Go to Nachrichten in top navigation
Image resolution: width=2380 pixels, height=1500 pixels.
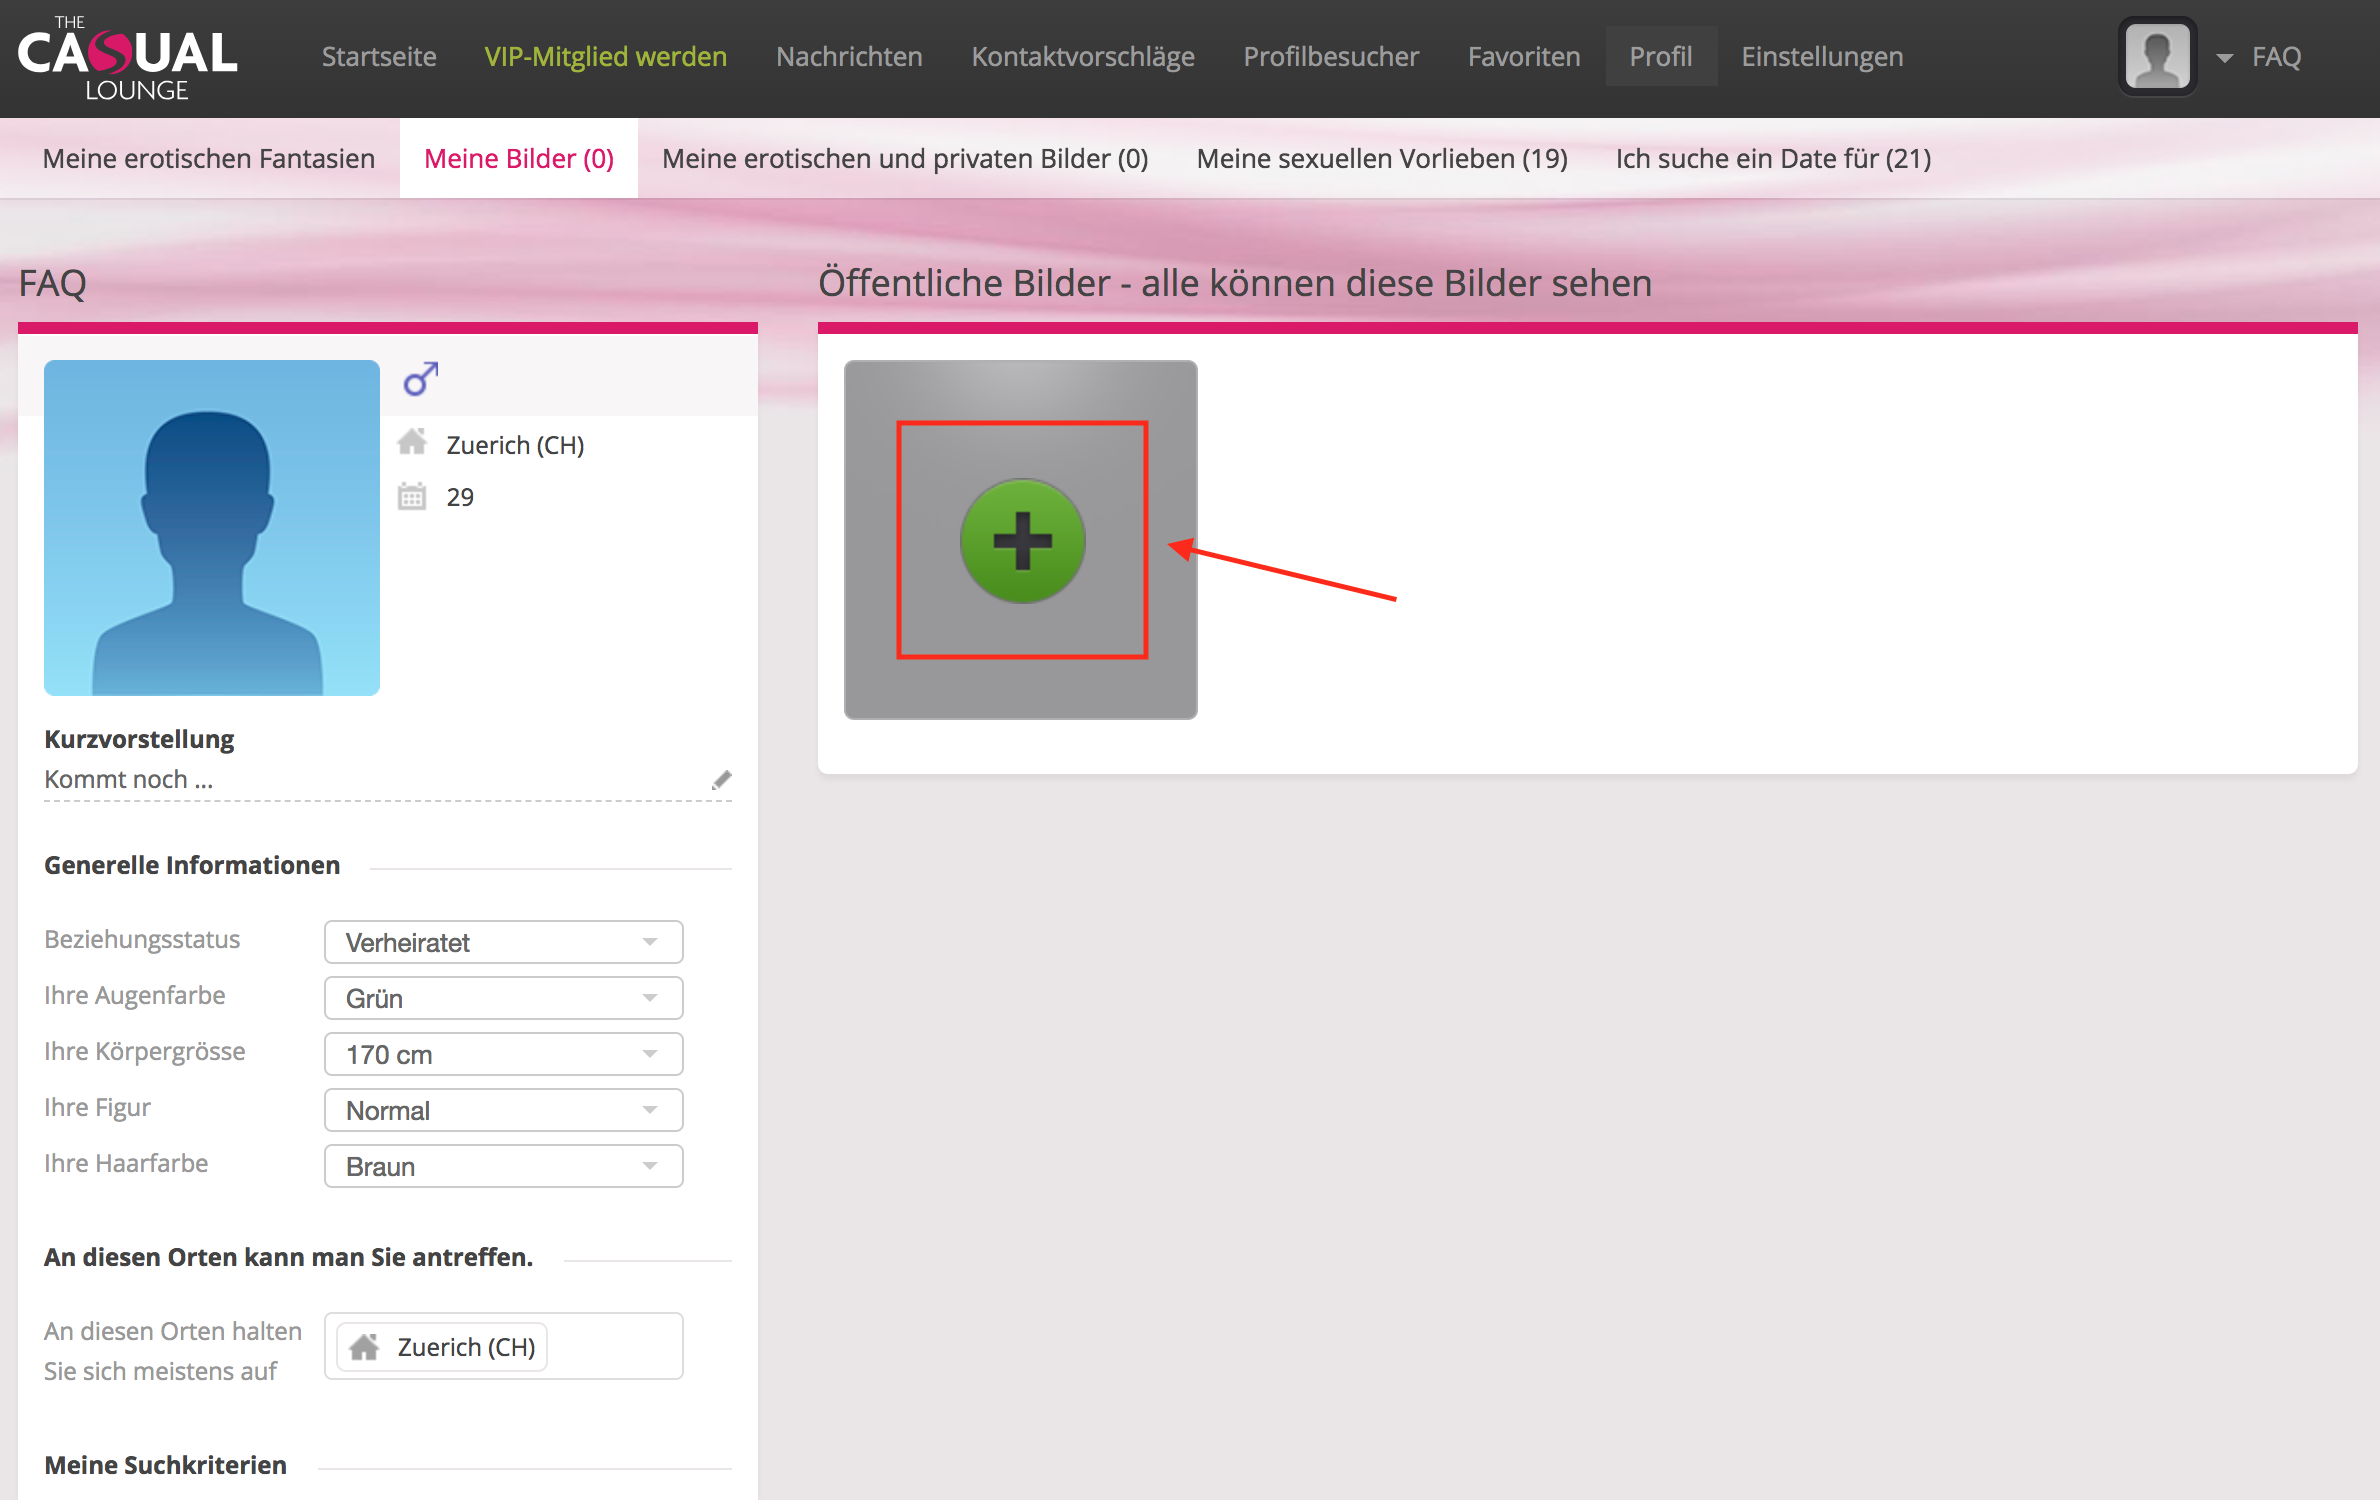[849, 57]
